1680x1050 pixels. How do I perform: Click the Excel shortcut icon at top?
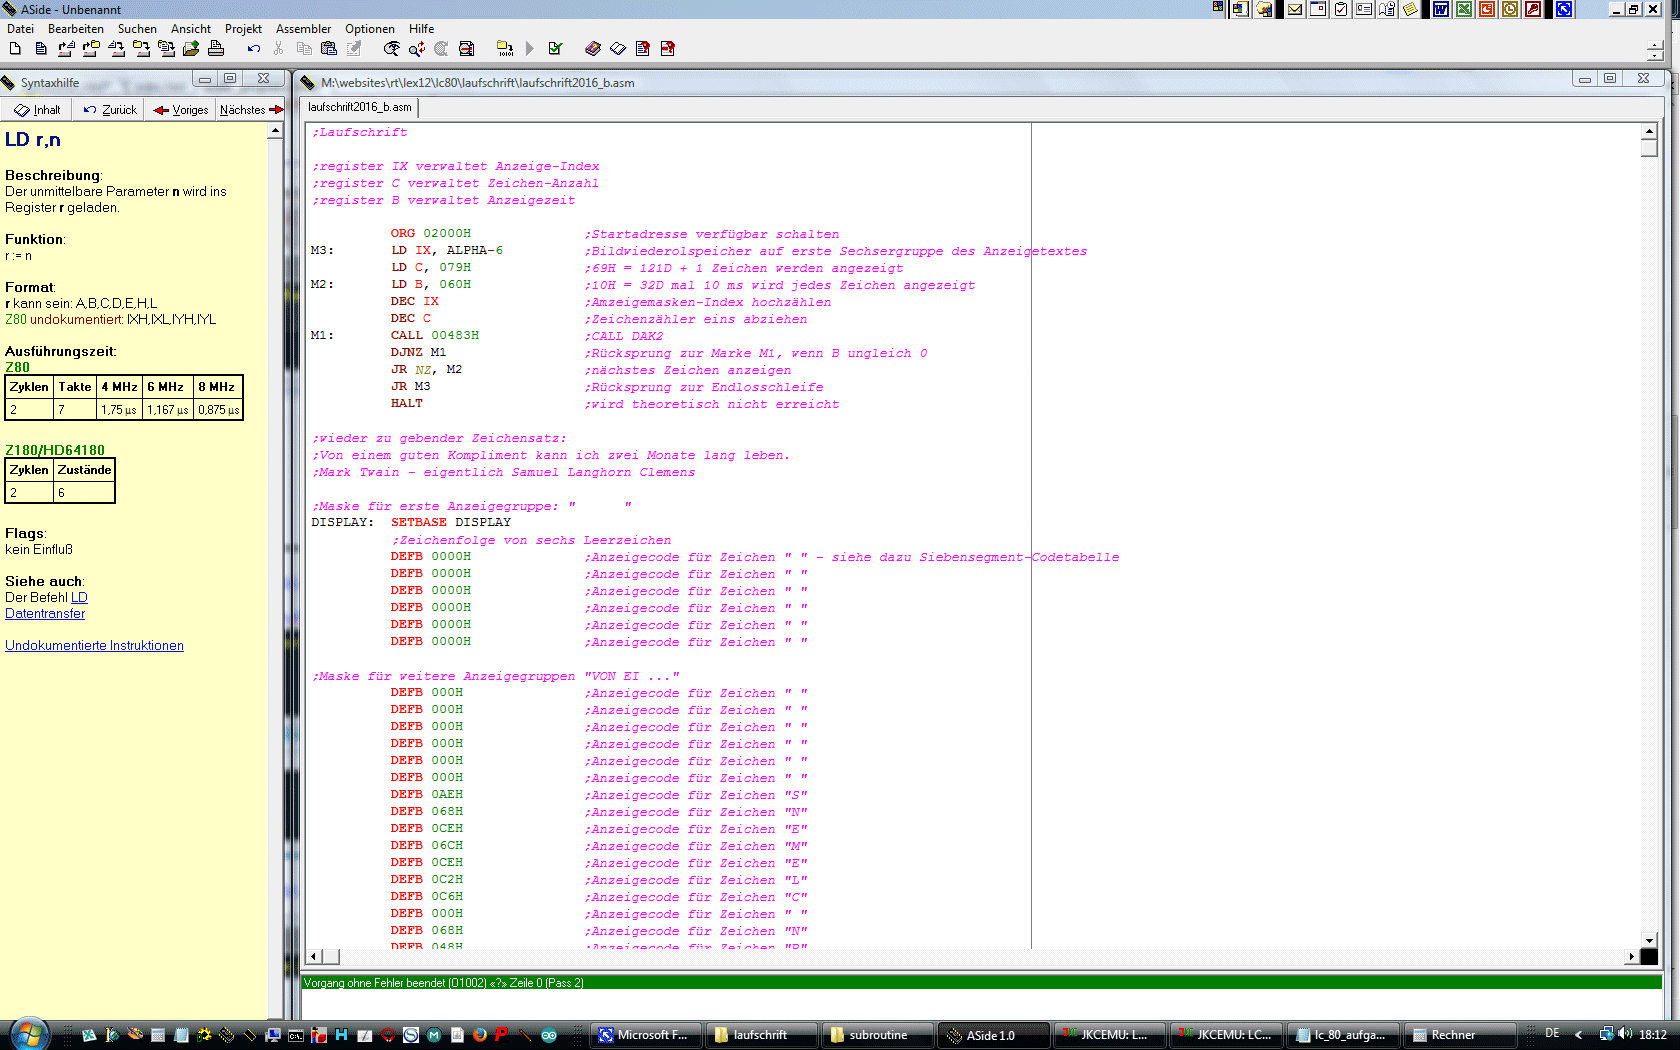coord(1464,9)
